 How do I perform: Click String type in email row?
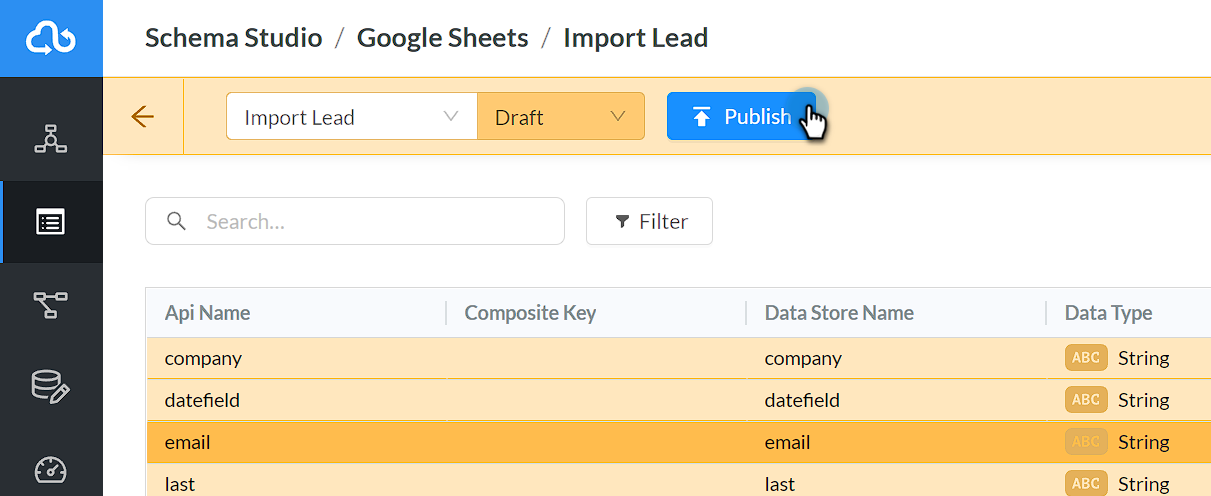(x=1144, y=442)
